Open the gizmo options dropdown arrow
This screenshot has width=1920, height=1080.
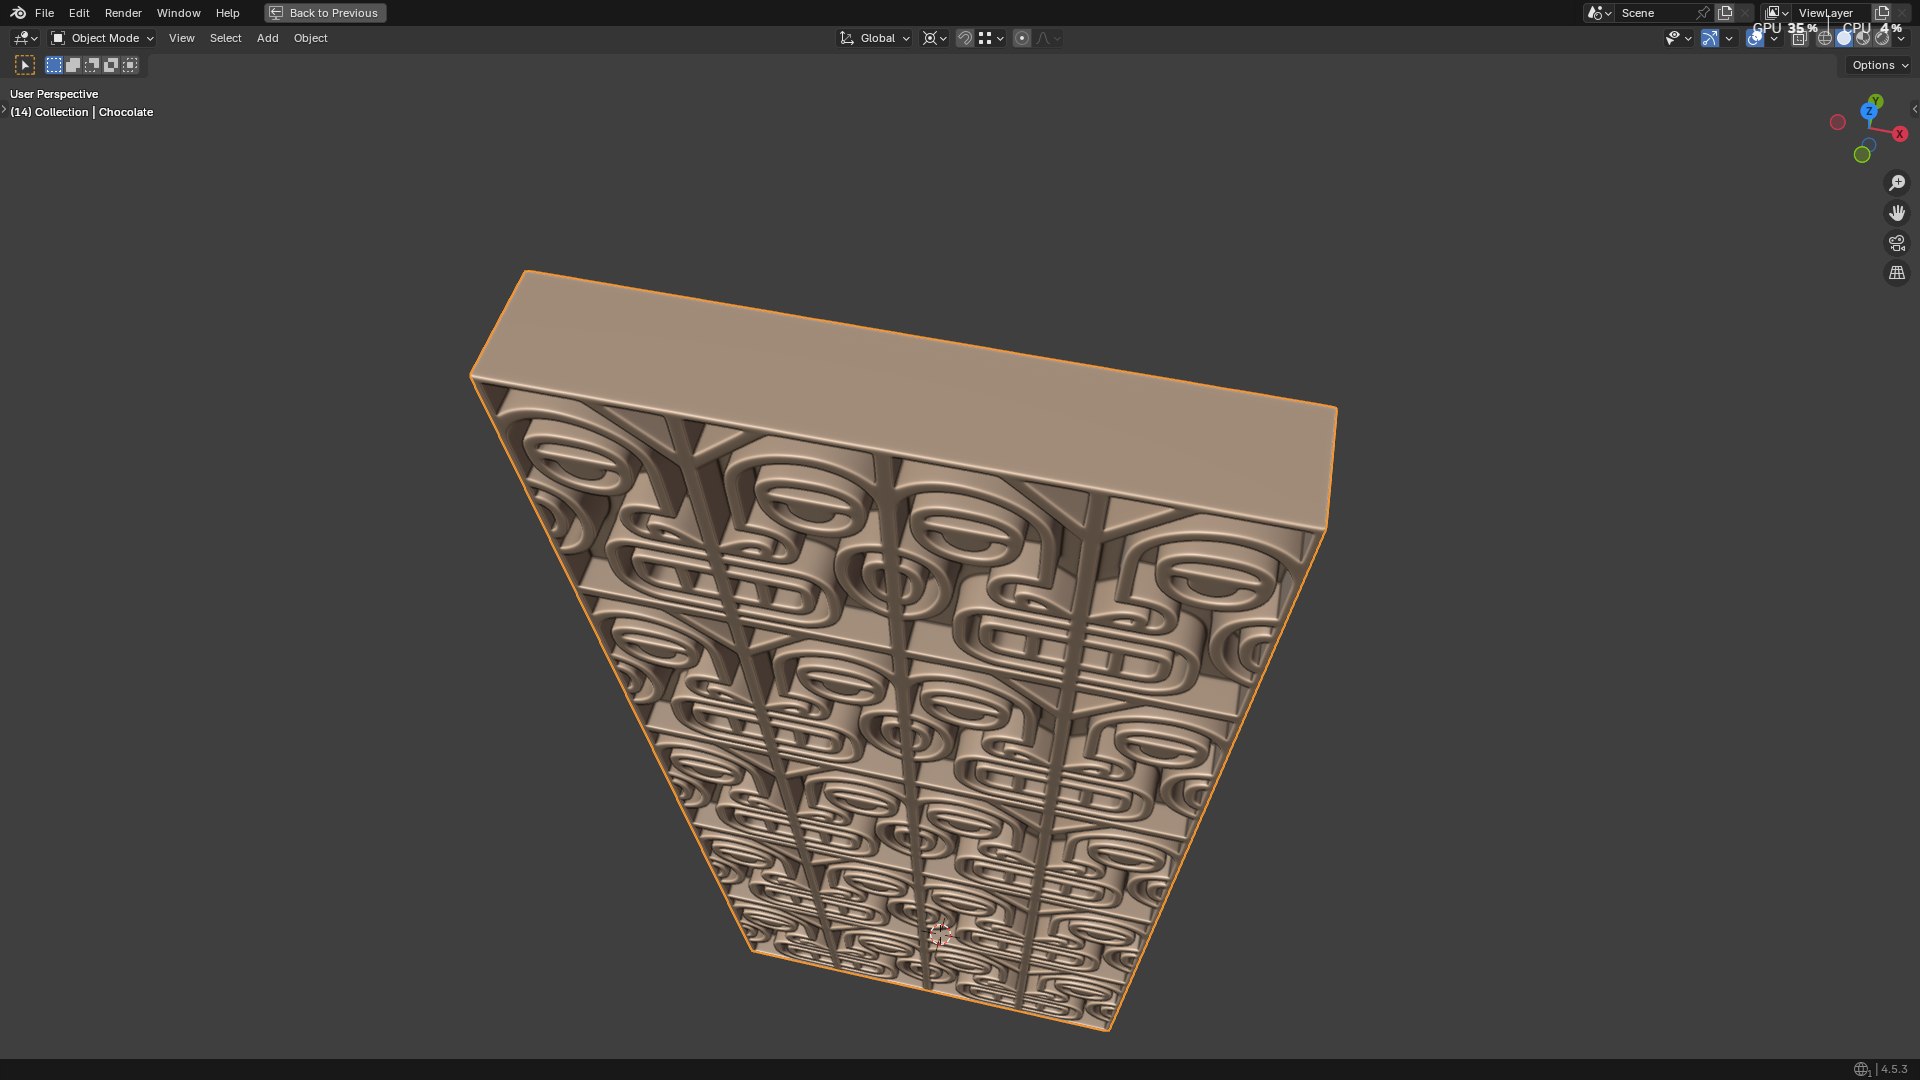1729,38
